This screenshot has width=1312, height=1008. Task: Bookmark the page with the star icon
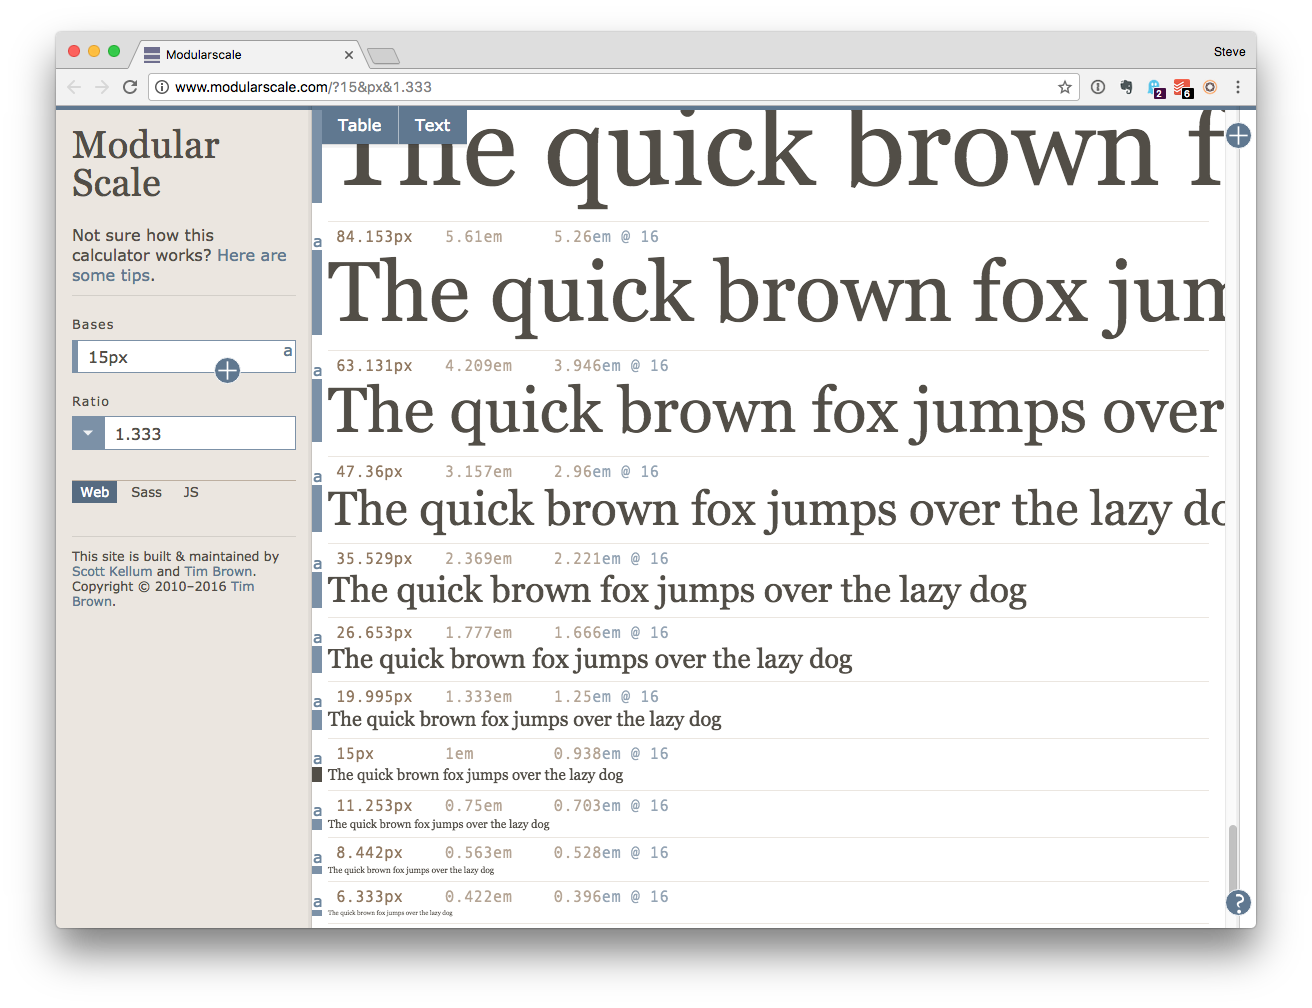click(1065, 87)
